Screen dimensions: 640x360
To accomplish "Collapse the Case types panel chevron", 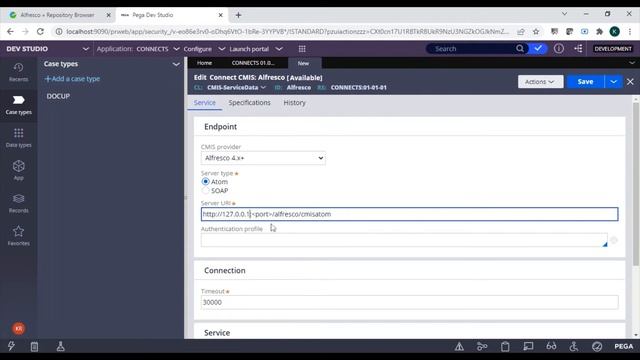I will point(176,64).
